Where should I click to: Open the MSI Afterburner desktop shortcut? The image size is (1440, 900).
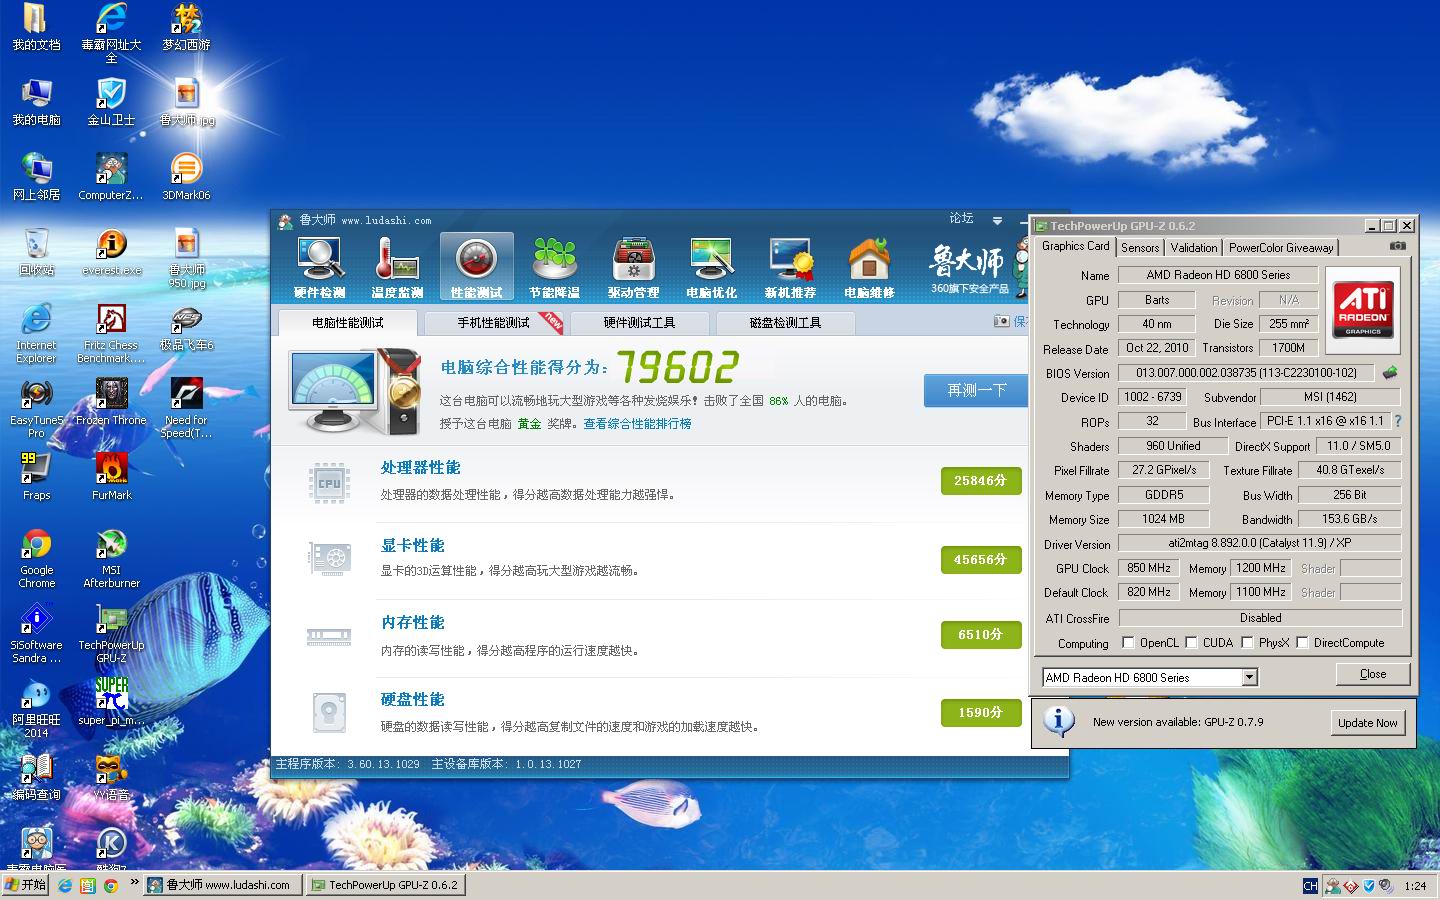pyautogui.click(x=112, y=558)
